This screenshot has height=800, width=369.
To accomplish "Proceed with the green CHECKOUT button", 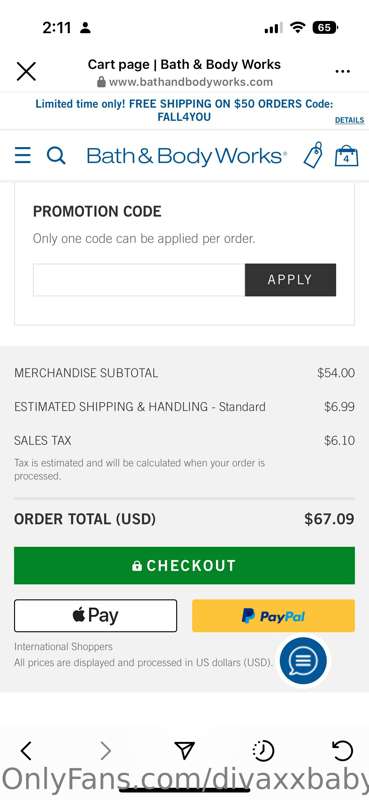I will (x=184, y=565).
